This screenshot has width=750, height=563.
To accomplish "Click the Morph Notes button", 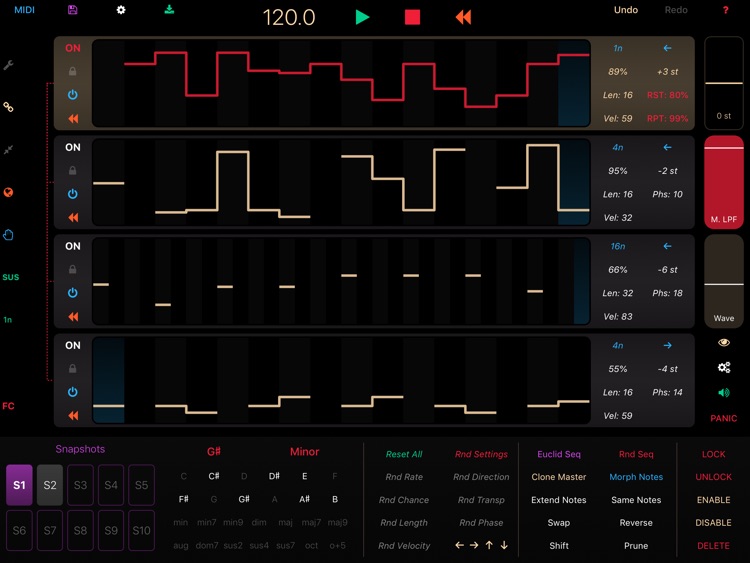I will coord(636,477).
